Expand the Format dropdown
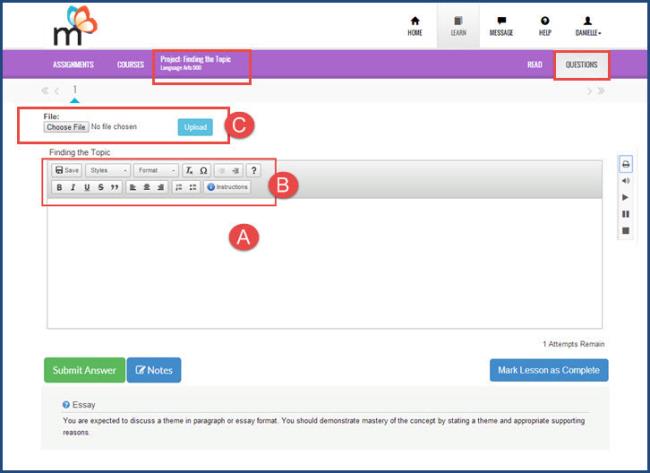Screen dimensions: 650x473 tap(155, 171)
